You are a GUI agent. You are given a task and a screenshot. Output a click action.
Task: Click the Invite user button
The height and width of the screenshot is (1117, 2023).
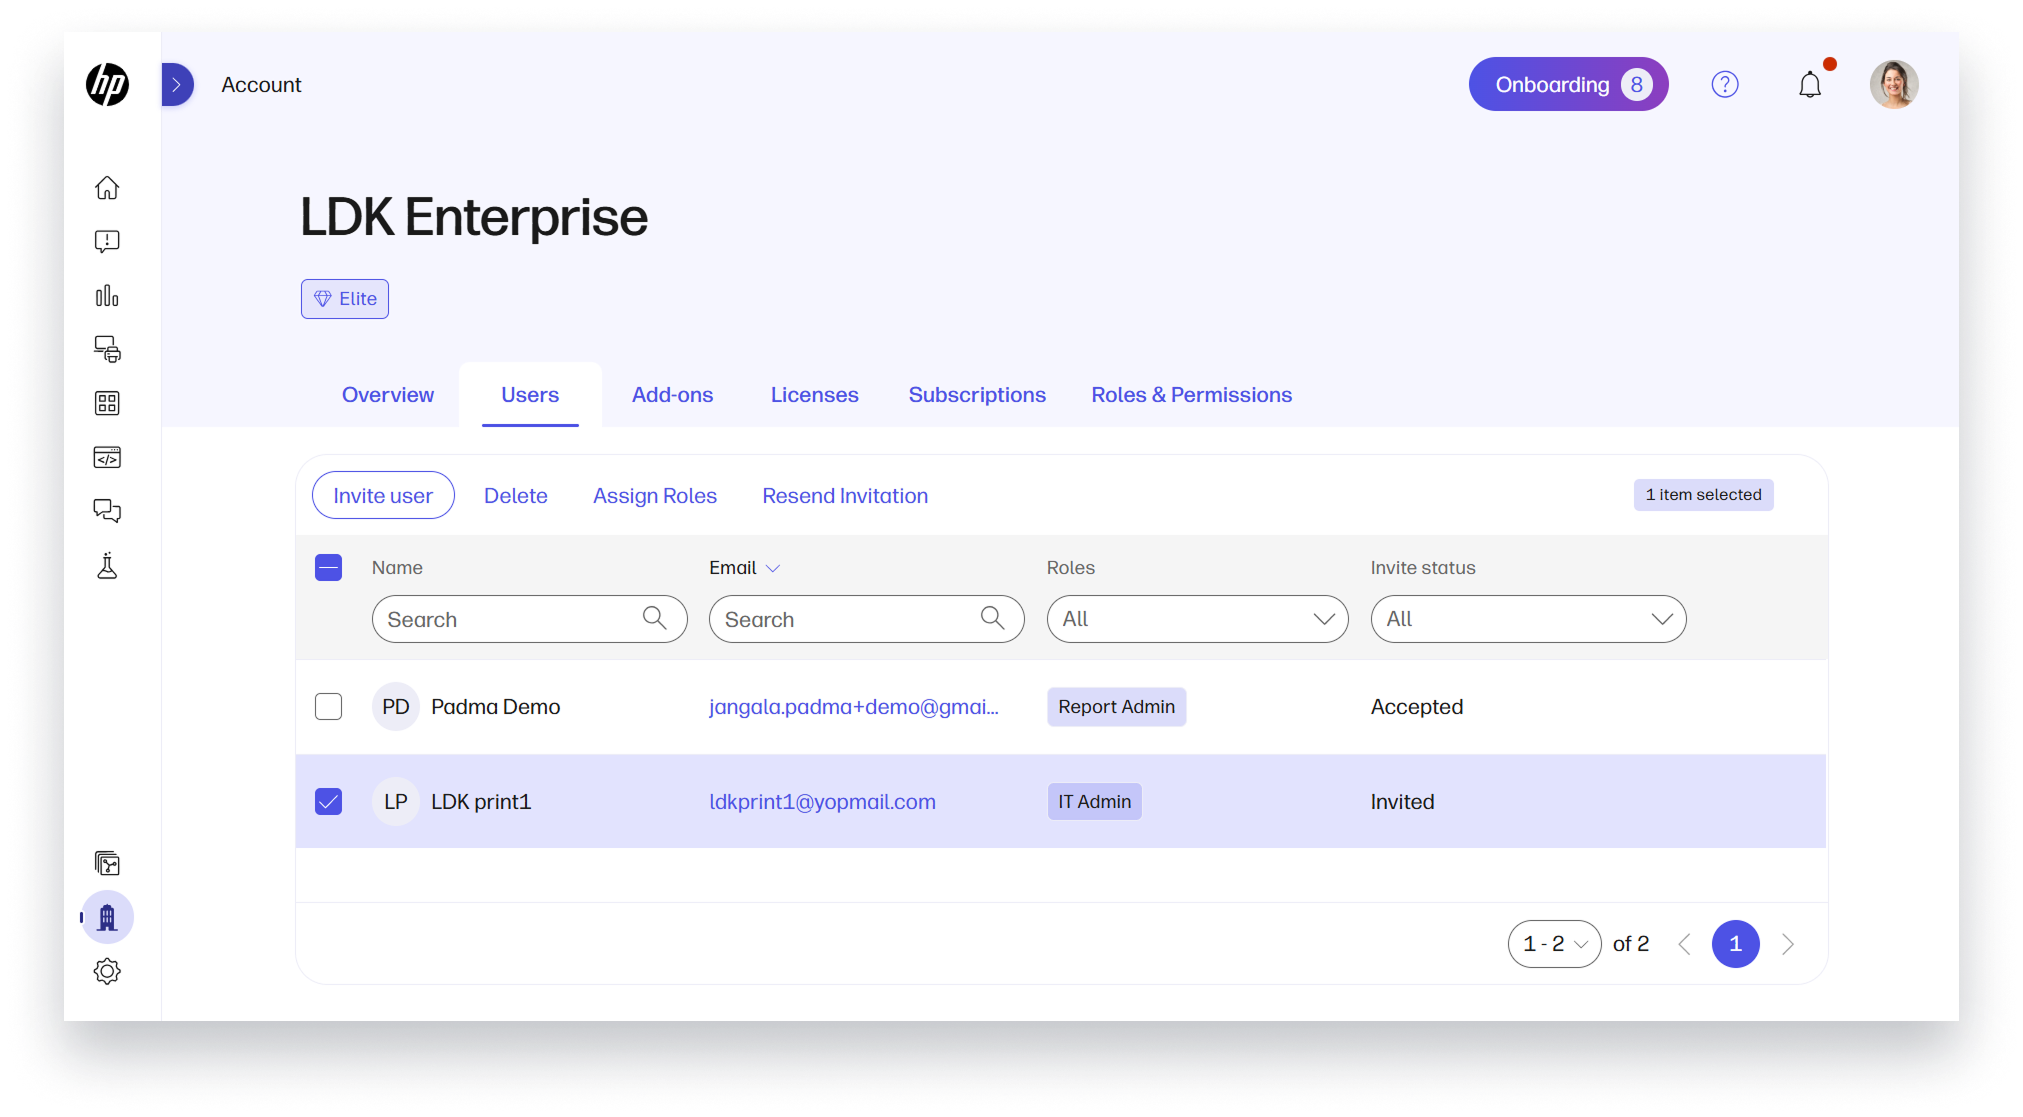pyautogui.click(x=383, y=496)
